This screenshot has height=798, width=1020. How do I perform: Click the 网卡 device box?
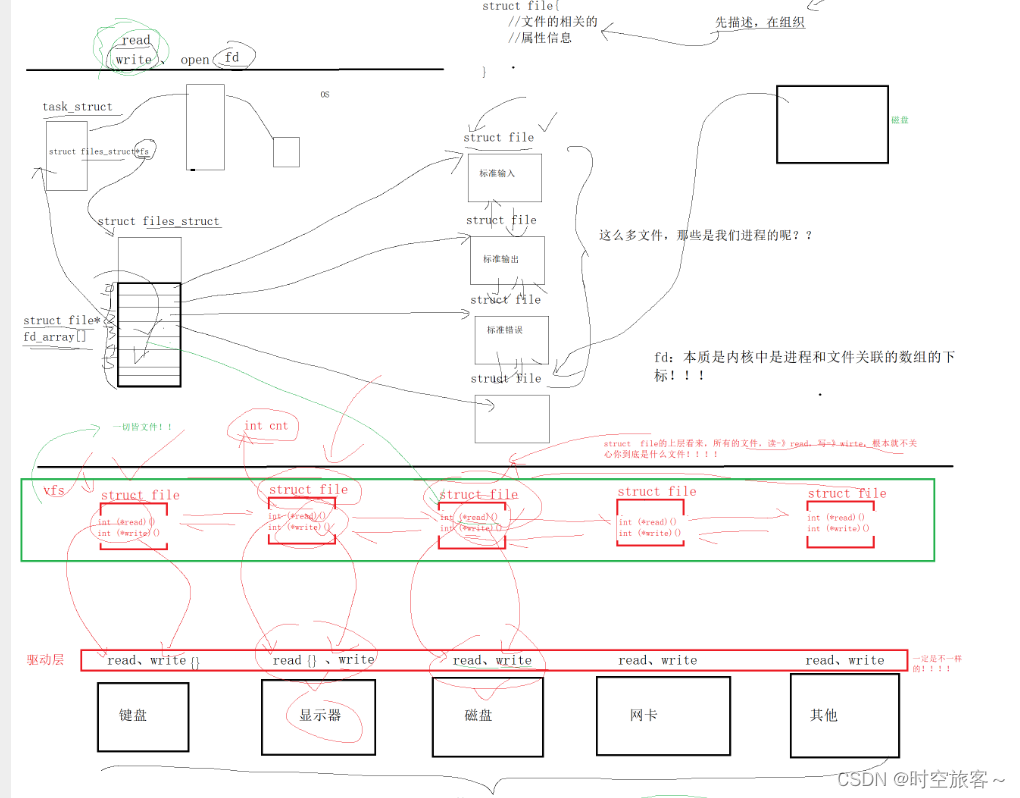(x=664, y=716)
